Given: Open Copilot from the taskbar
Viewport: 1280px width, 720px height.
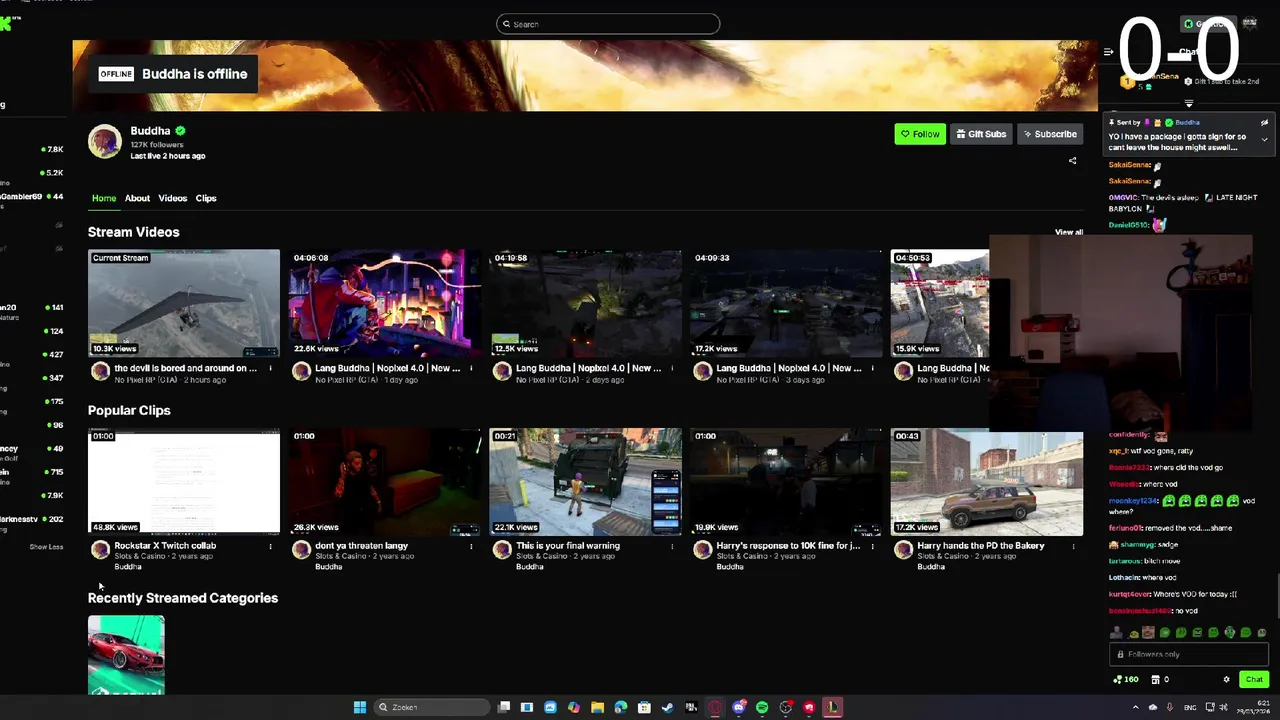Looking at the screenshot, I should click(x=574, y=707).
